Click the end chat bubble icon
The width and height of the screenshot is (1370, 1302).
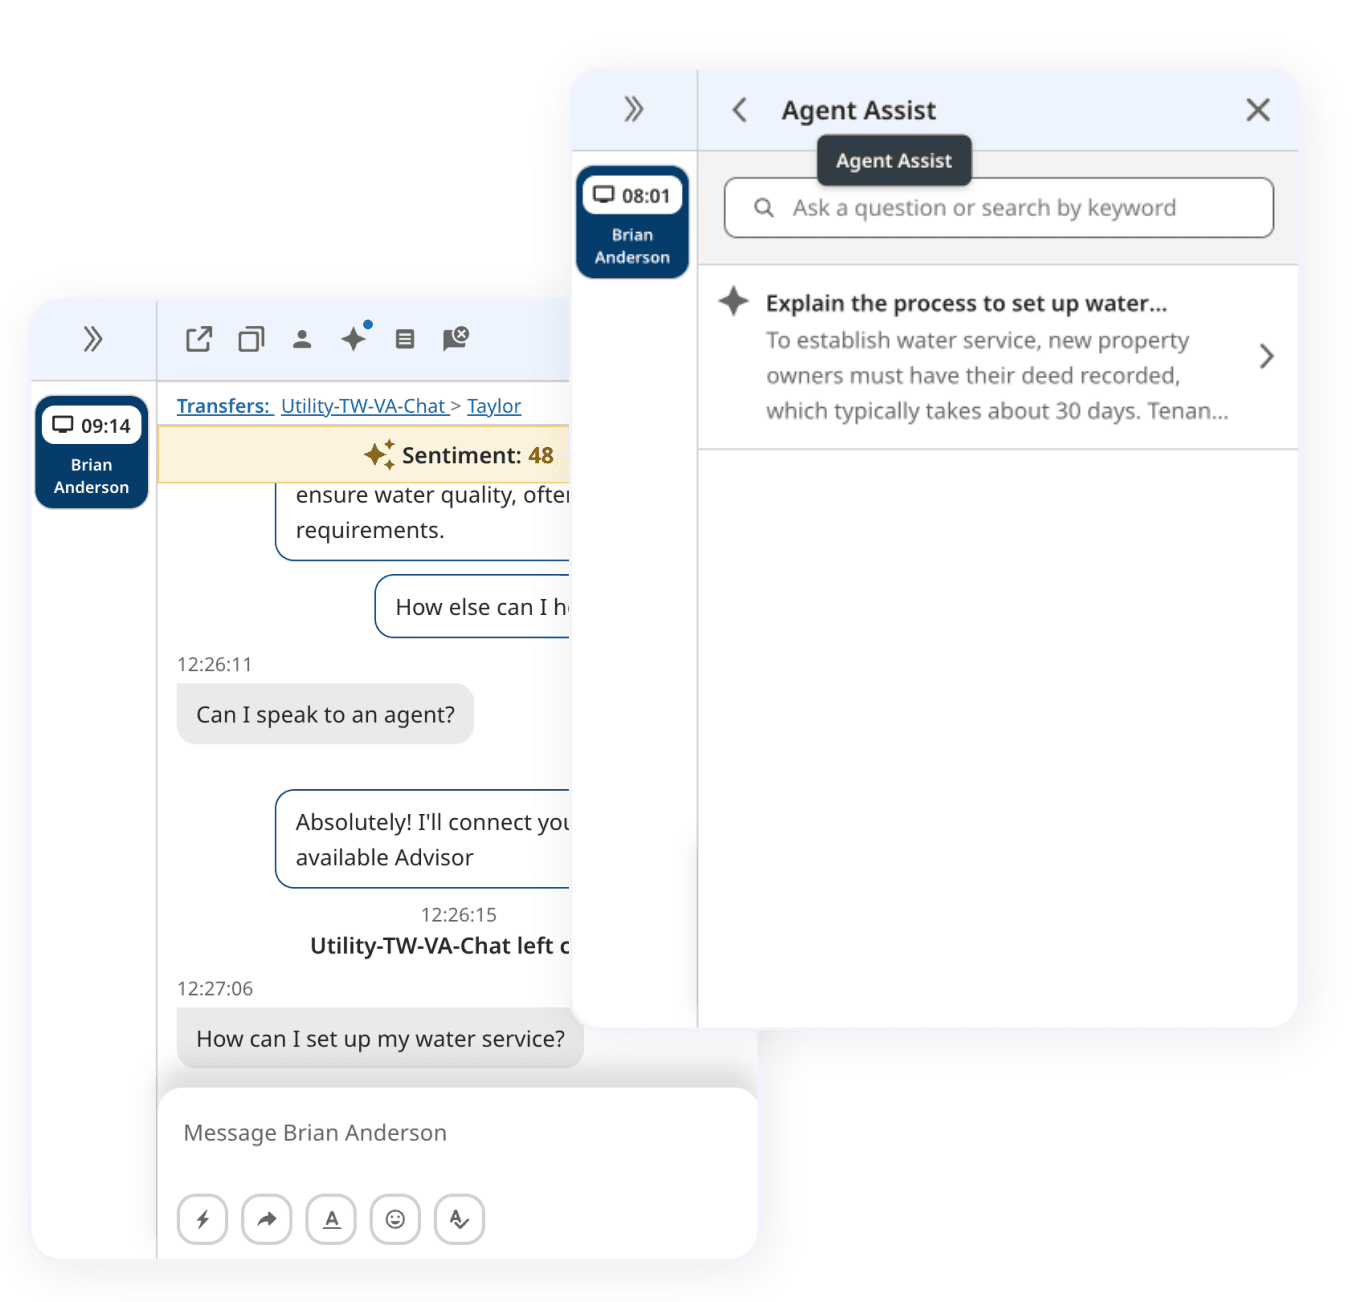pyautogui.click(x=456, y=339)
